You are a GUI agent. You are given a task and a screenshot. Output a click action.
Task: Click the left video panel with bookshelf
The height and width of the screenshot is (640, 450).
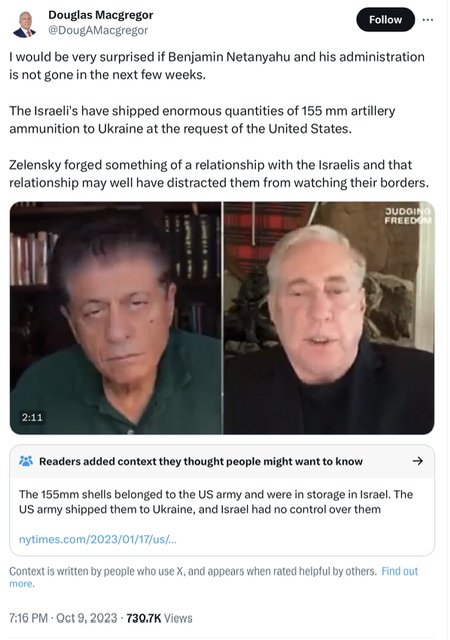coord(116,318)
